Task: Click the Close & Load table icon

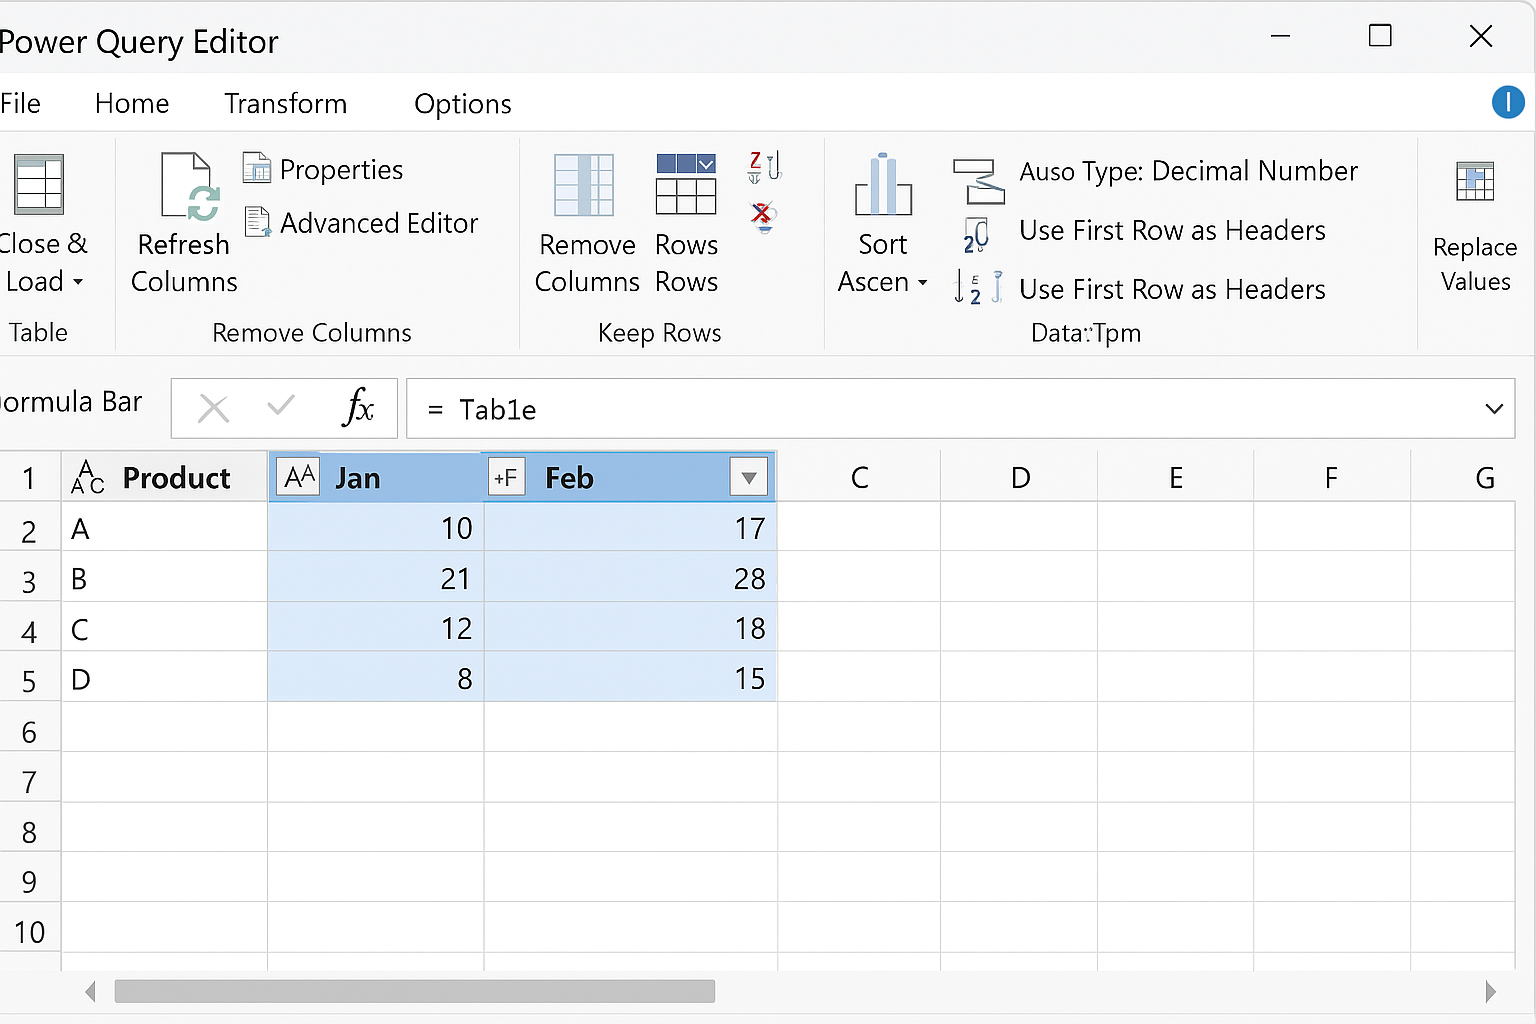Action: 39,184
